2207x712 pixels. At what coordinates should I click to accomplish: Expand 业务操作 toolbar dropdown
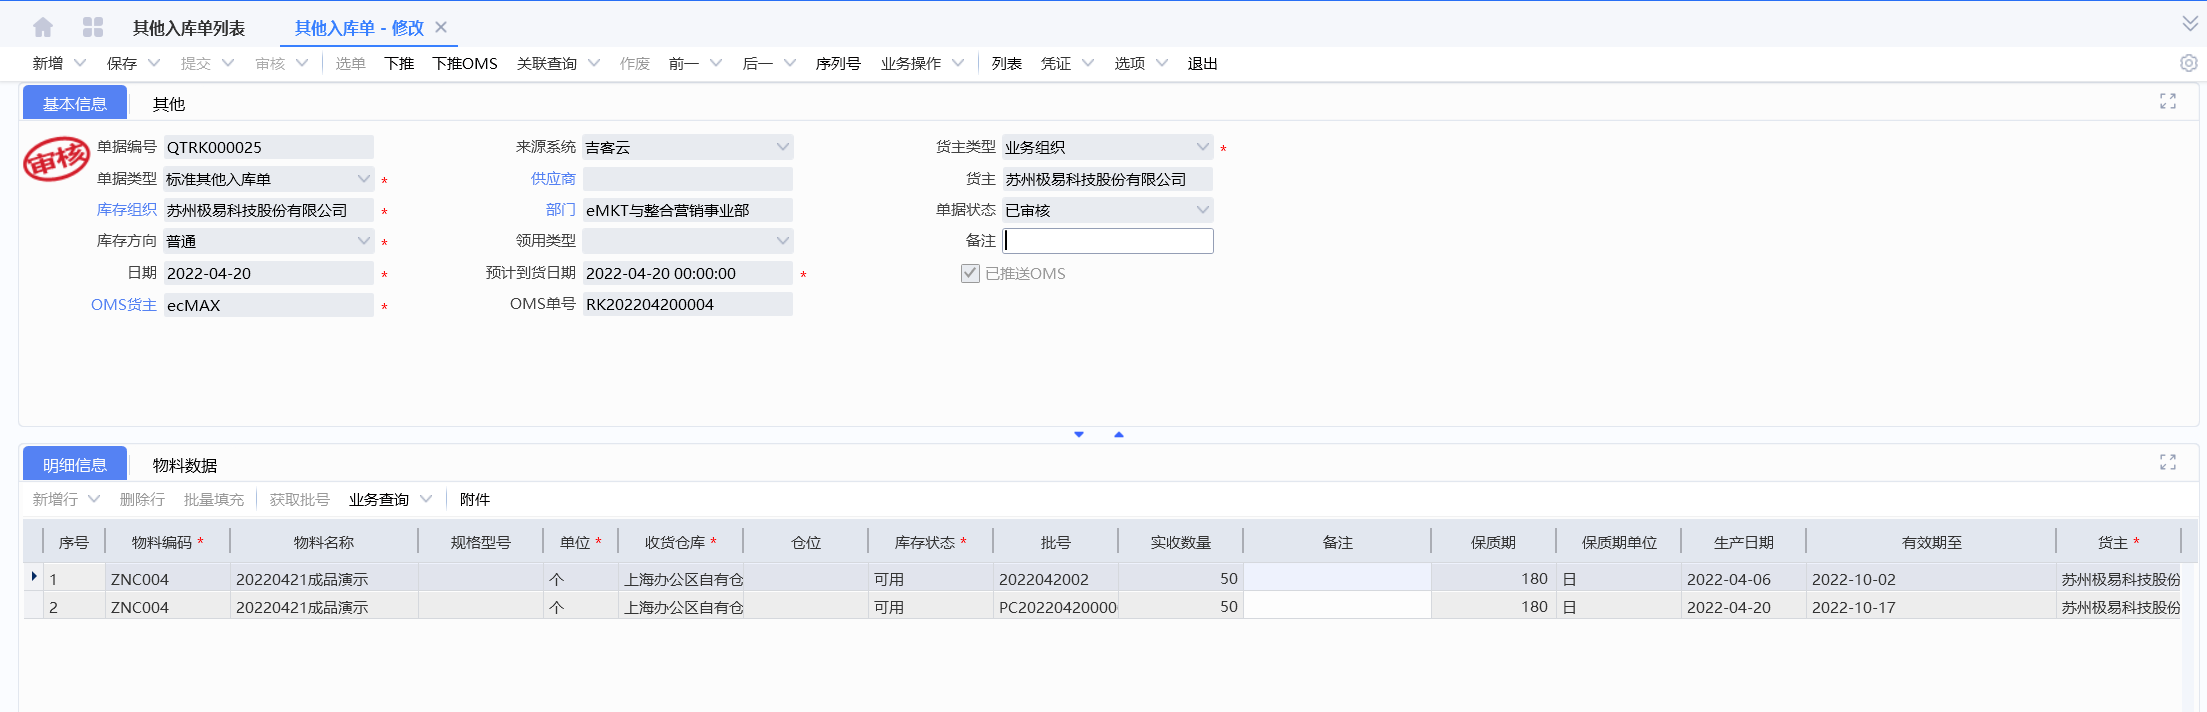[958, 63]
